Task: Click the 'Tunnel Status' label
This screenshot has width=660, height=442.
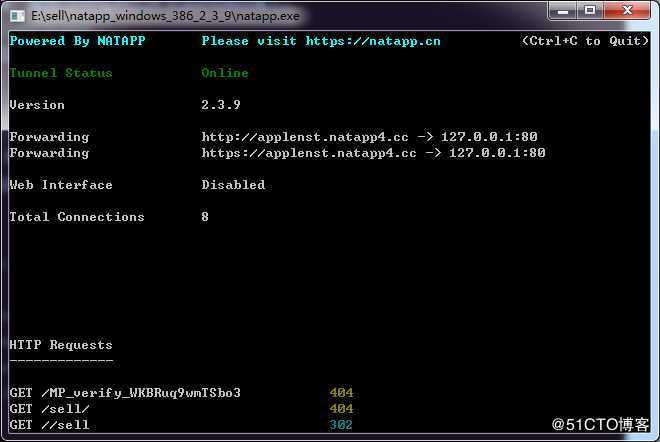Action: (x=61, y=73)
